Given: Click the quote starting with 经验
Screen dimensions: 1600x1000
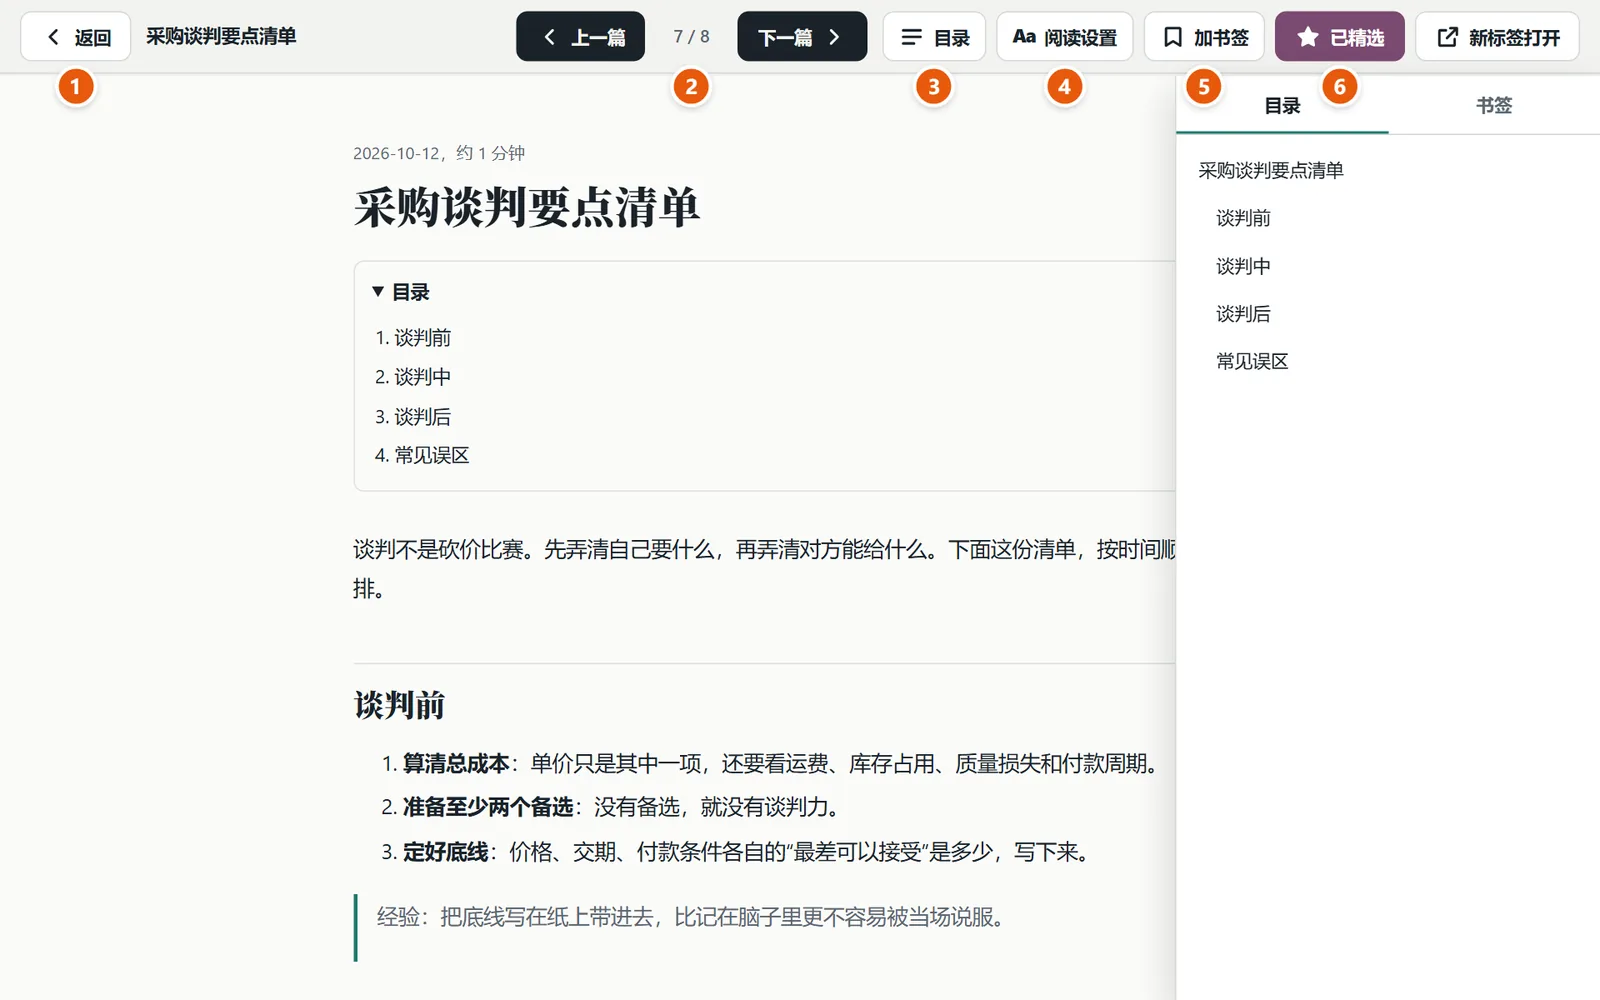Looking at the screenshot, I should tap(690, 917).
